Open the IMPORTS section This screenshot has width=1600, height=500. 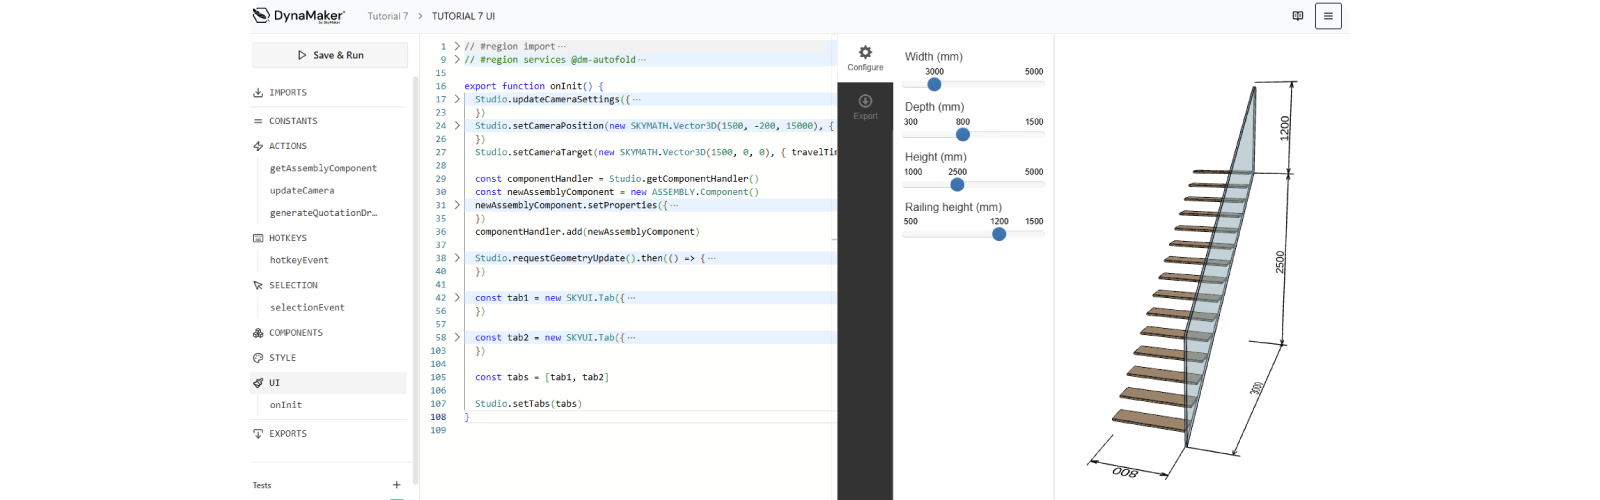coord(288,93)
